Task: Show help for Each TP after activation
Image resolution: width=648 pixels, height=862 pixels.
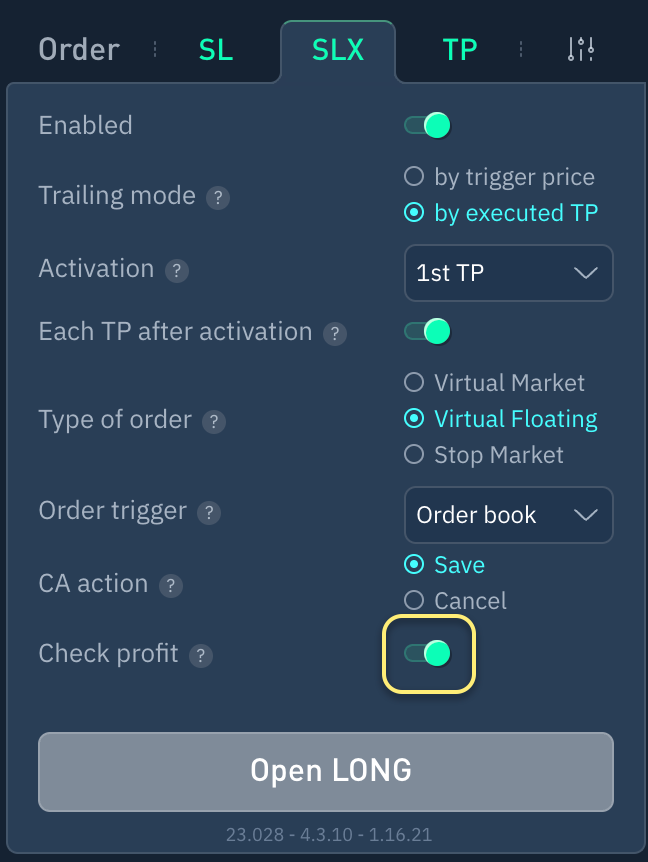Action: click(x=335, y=334)
